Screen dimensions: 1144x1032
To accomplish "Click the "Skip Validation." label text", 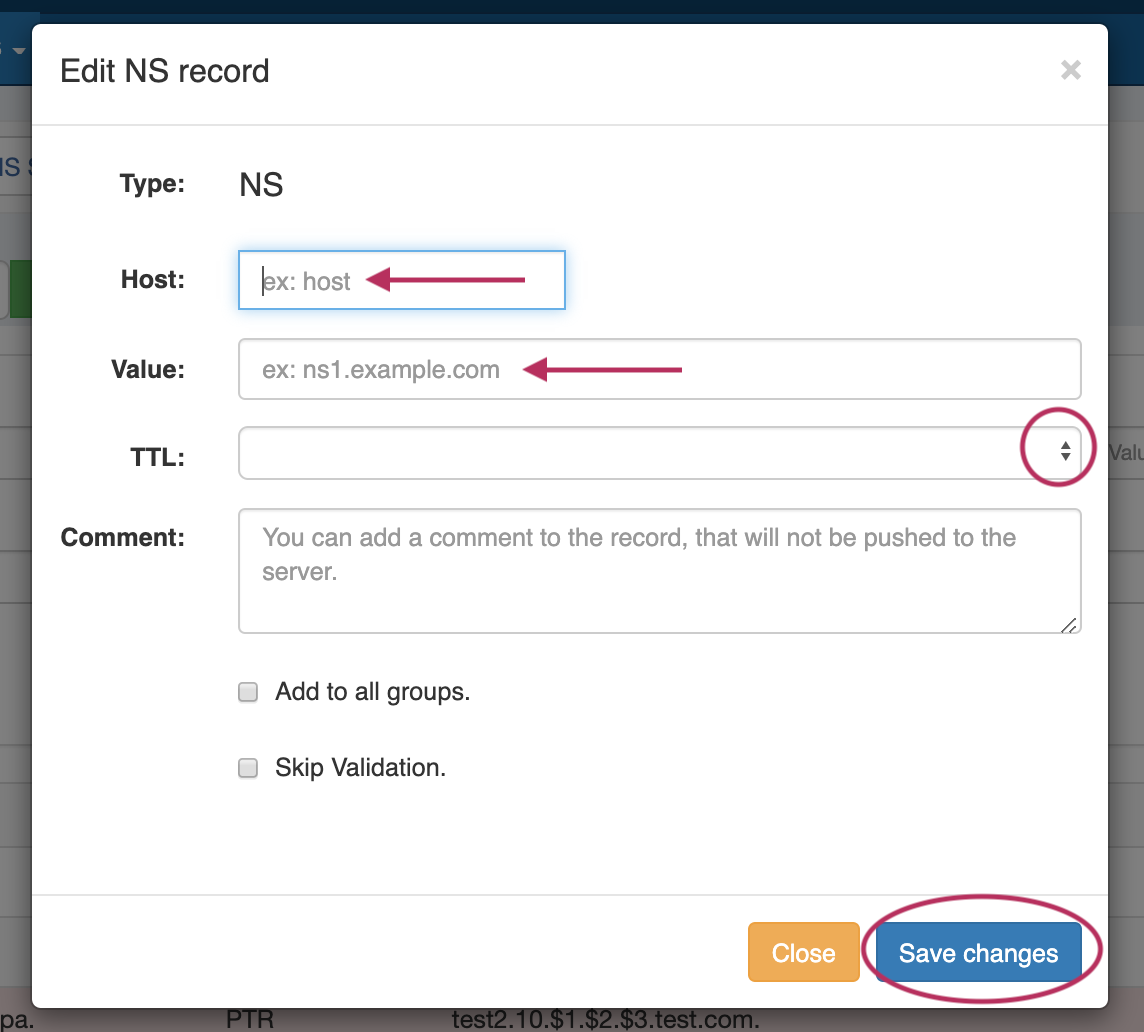I will [x=360, y=768].
